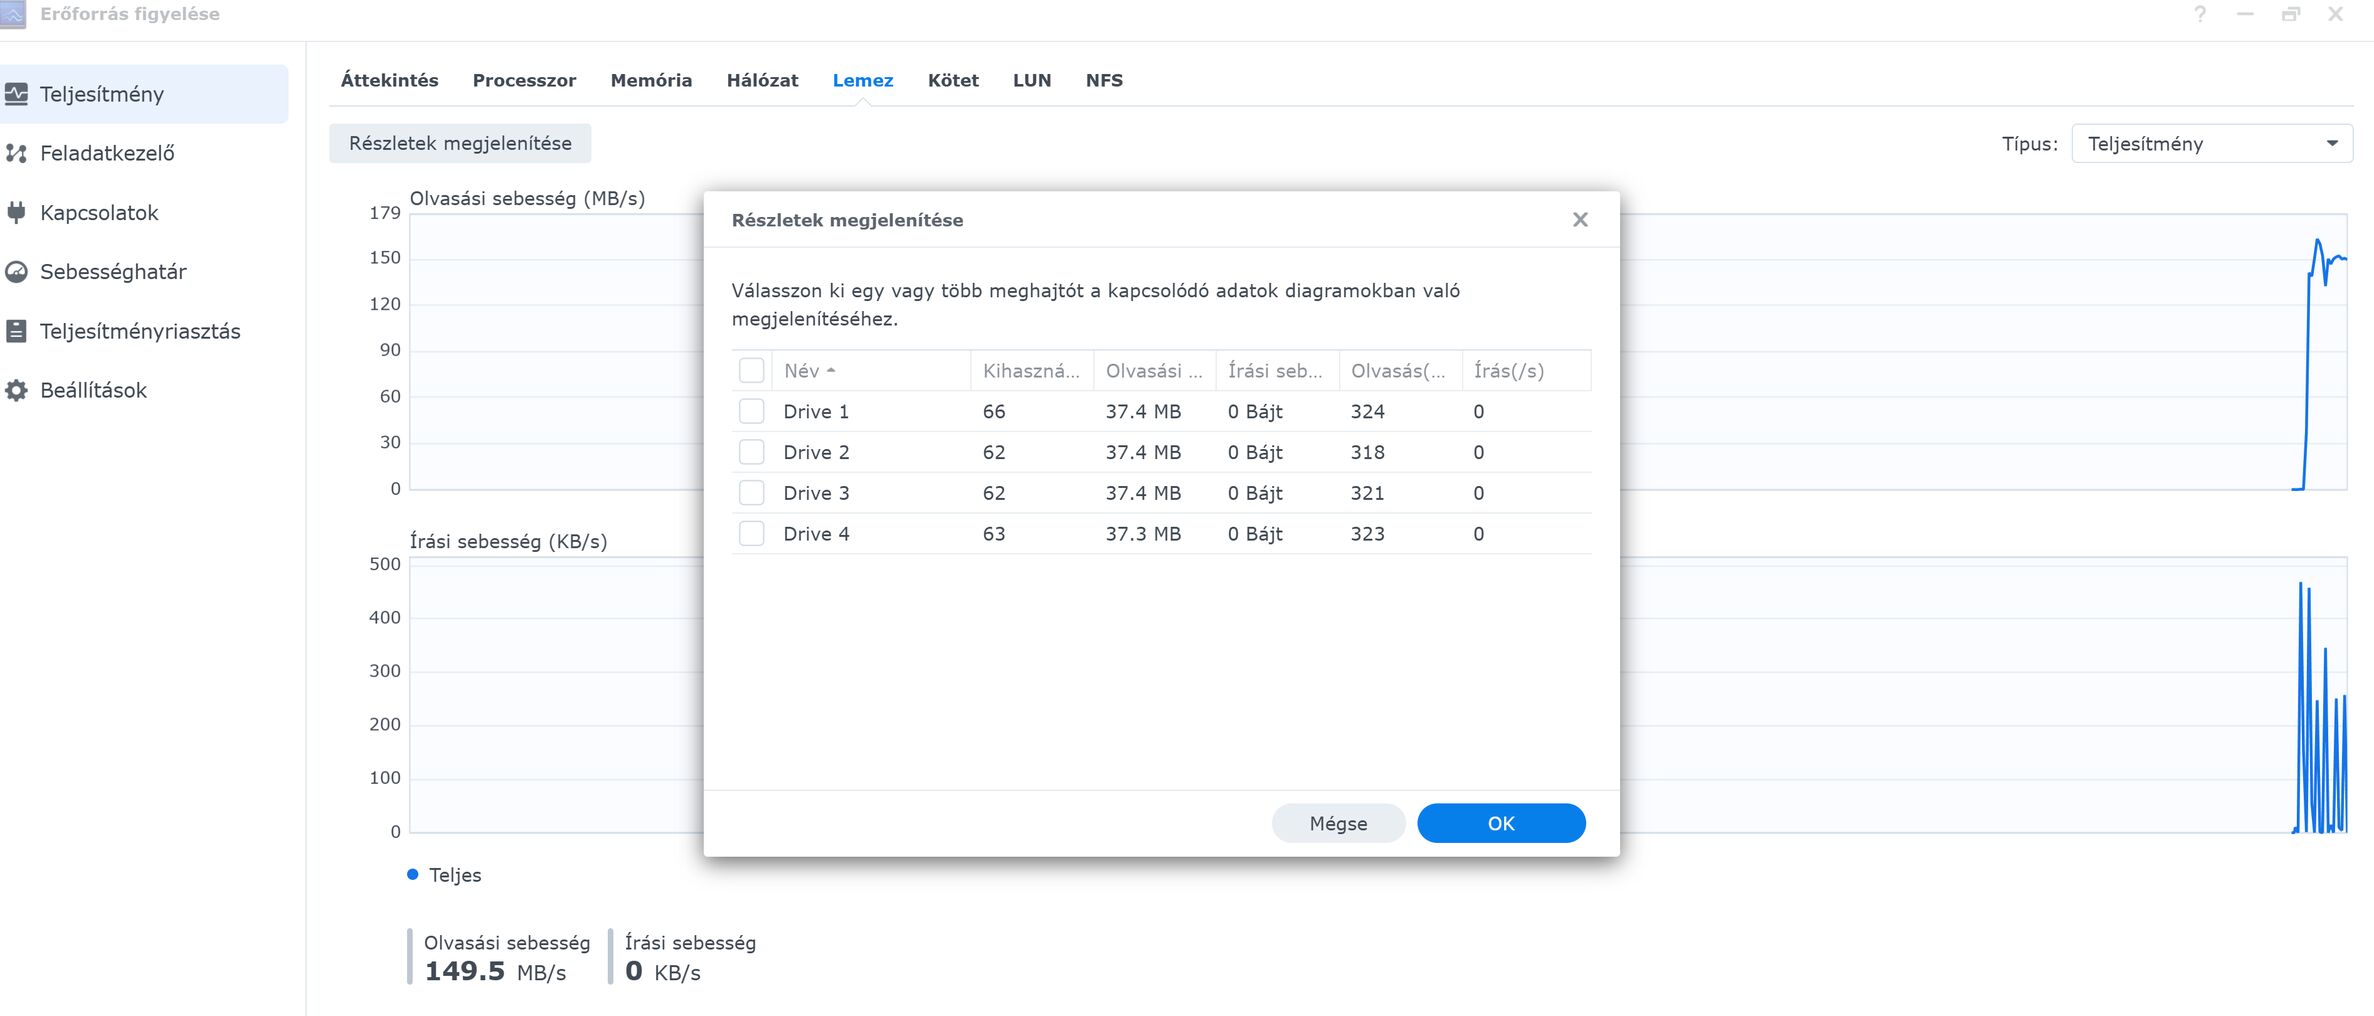
Task: Click the 318 reads value for Drive 2
Action: point(1367,452)
